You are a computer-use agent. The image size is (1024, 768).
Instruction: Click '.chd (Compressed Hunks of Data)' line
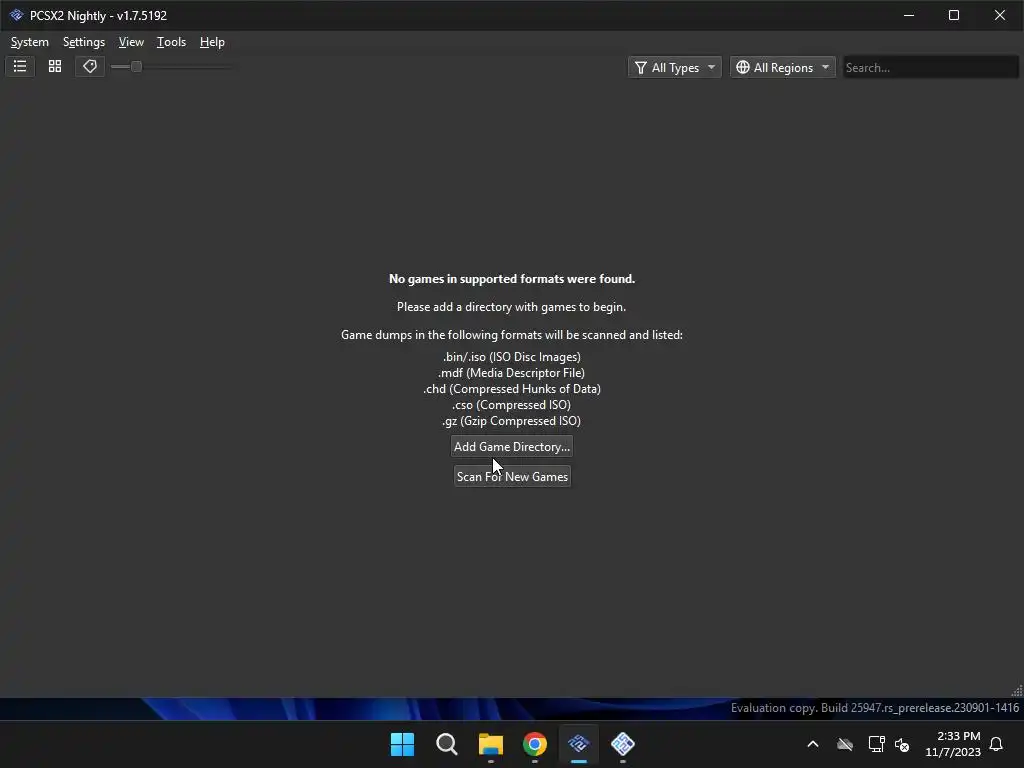(x=512, y=389)
